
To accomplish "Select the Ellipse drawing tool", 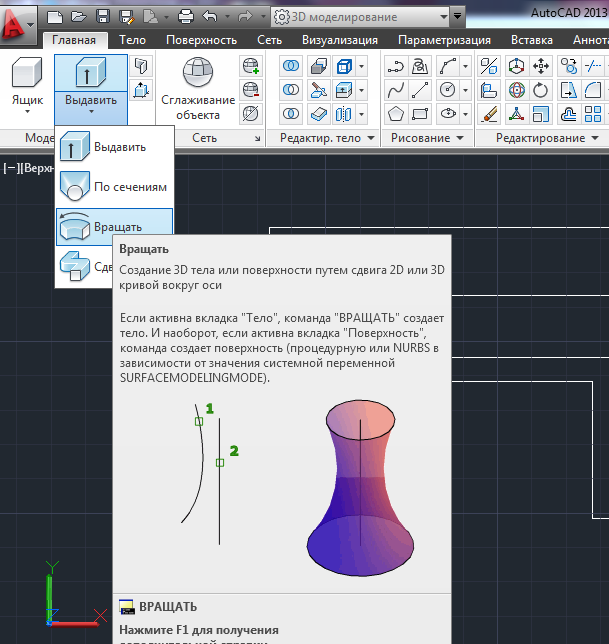I will pyautogui.click(x=448, y=114).
